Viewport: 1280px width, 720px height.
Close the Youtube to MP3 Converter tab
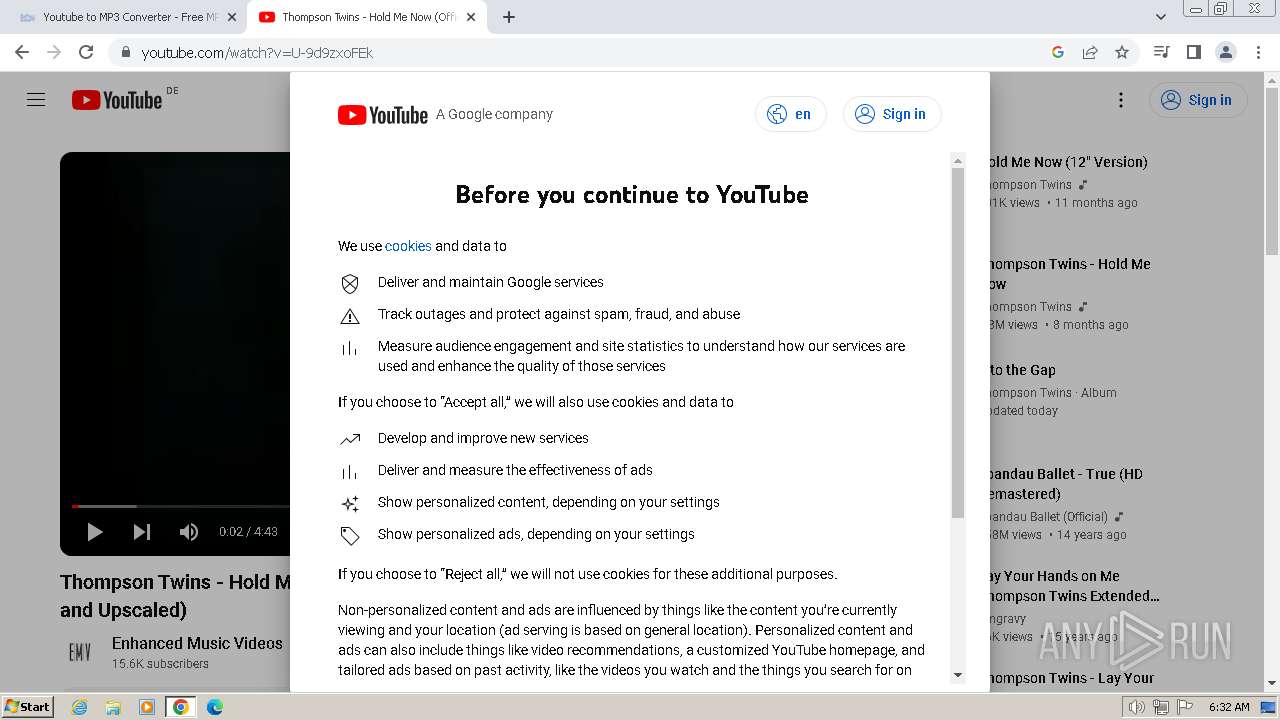(x=232, y=17)
